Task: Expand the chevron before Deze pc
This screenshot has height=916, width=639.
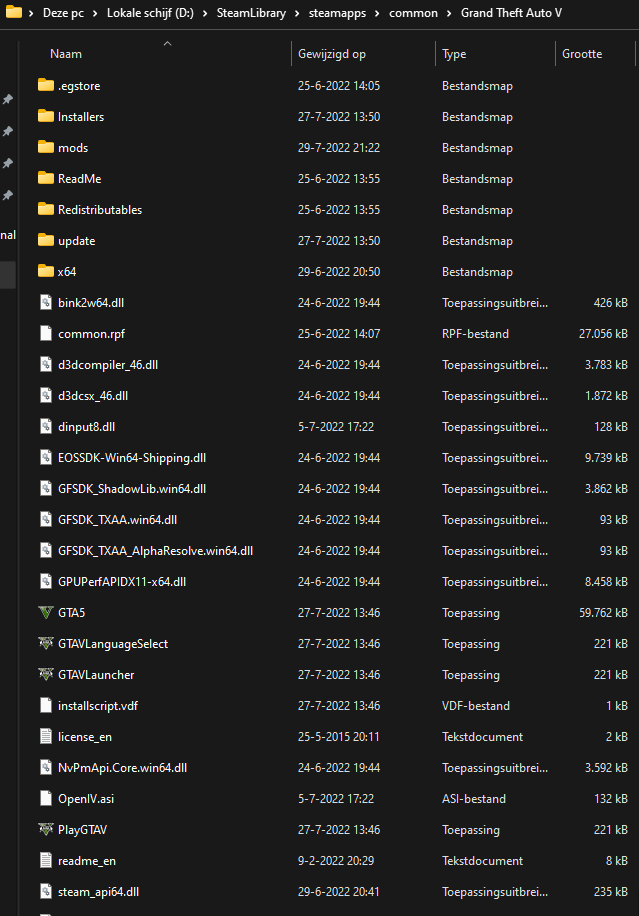Action: pos(31,13)
